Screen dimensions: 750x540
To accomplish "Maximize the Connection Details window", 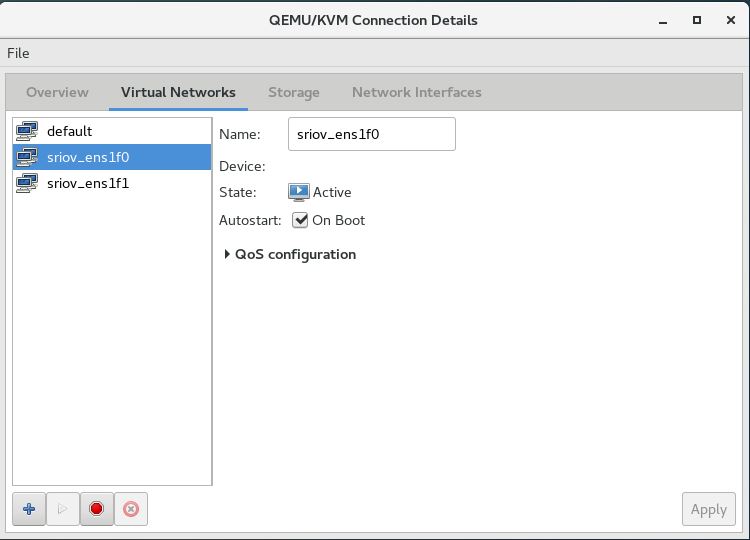I will (697, 20).
